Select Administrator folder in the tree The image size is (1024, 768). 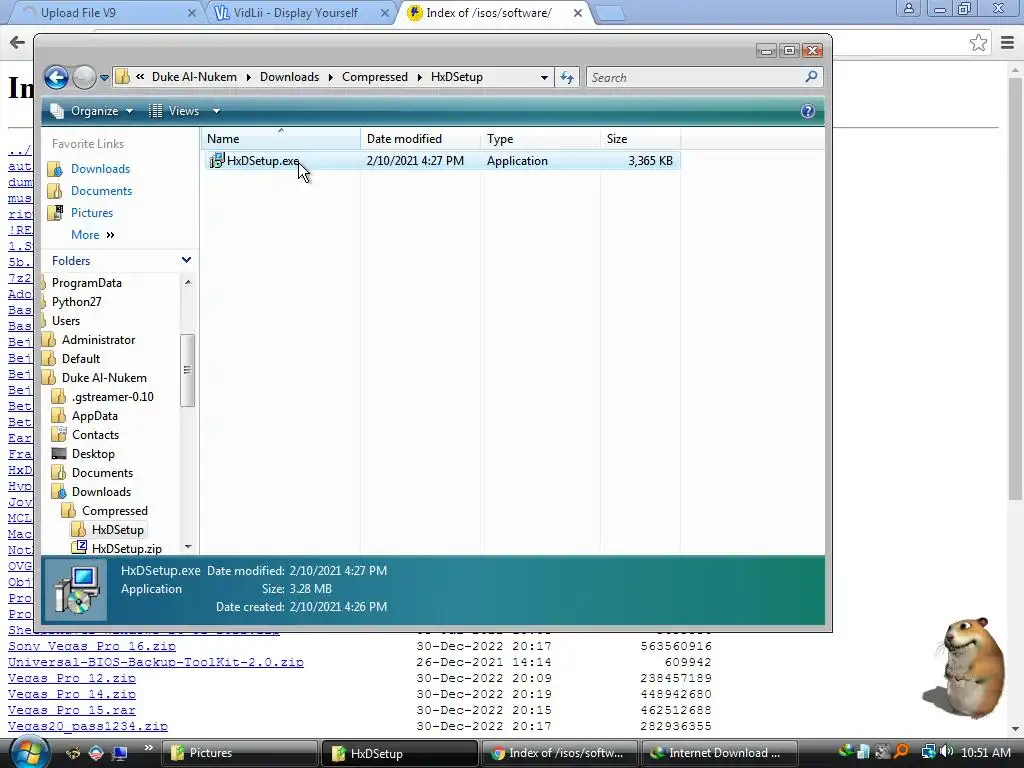(98, 340)
